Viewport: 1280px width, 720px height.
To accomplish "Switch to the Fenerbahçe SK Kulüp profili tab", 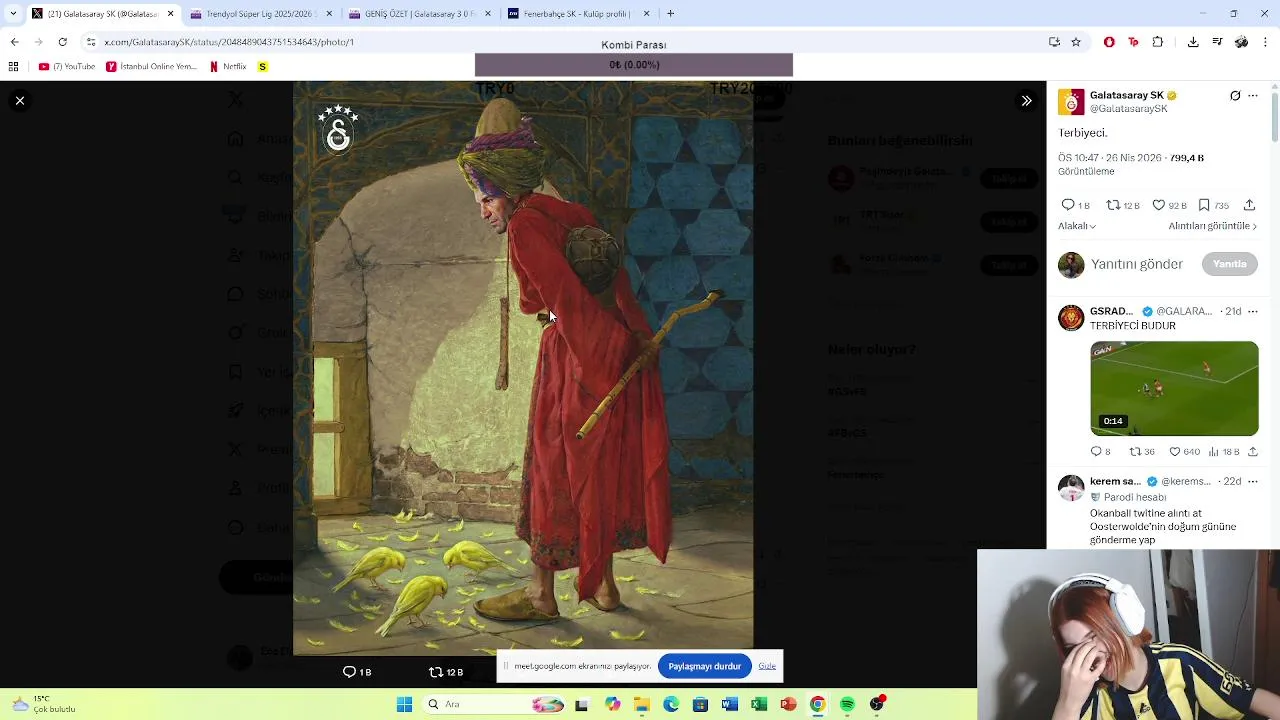I will 576,14.
